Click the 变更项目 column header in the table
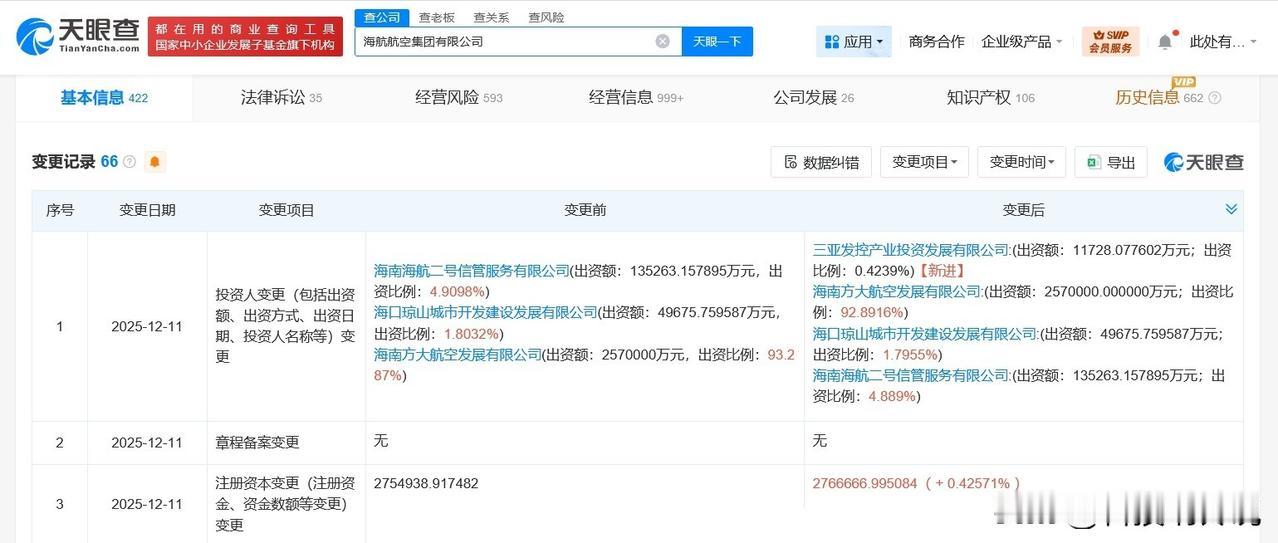Image resolution: width=1278 pixels, height=543 pixels. click(x=287, y=210)
